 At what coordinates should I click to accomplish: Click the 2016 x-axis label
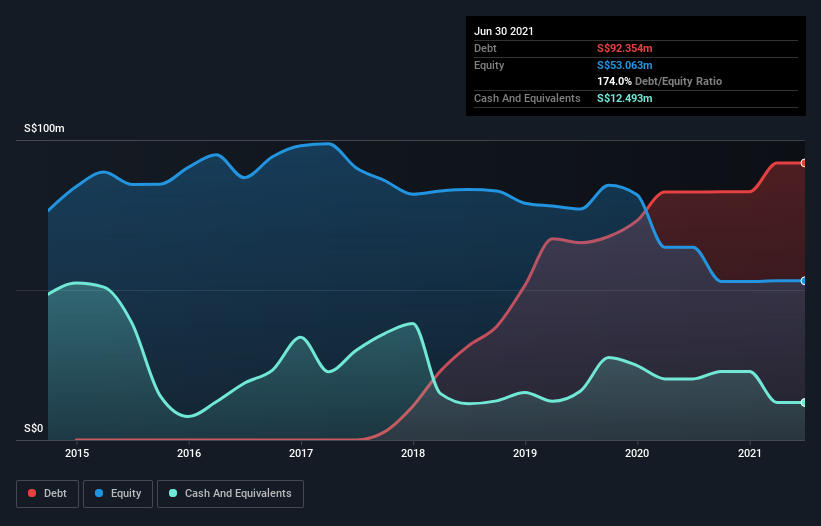coord(189,453)
